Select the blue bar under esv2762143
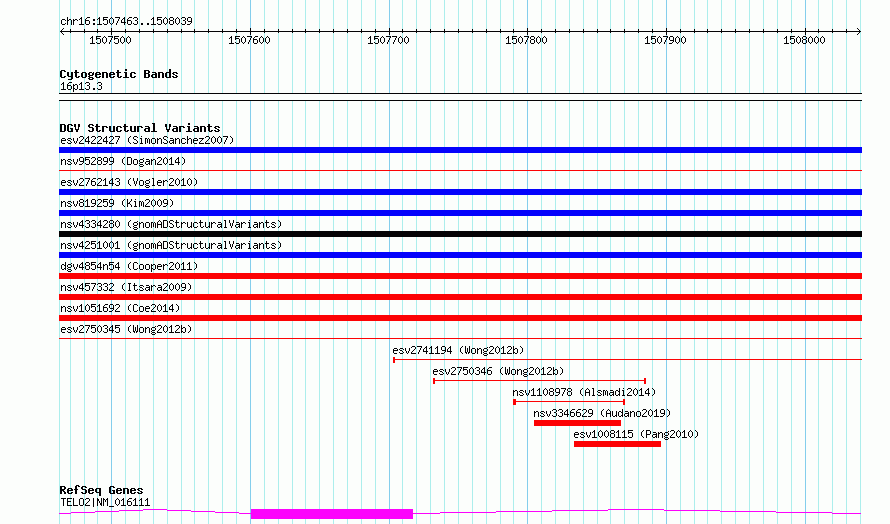 pos(460,192)
